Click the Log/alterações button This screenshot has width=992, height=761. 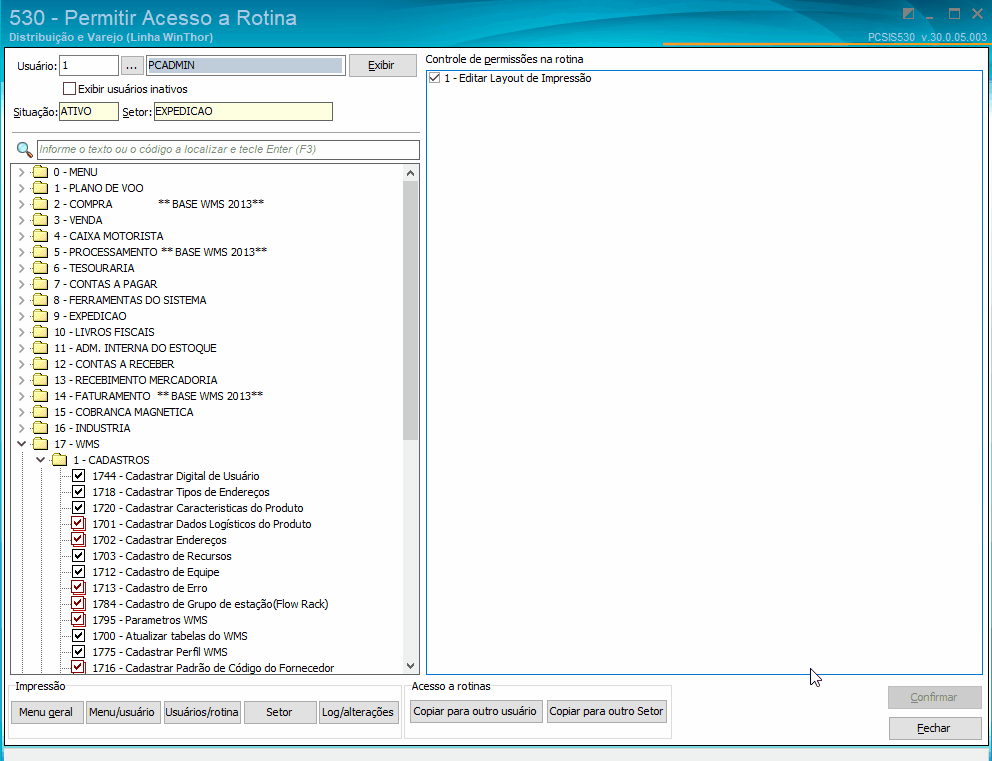click(x=357, y=712)
